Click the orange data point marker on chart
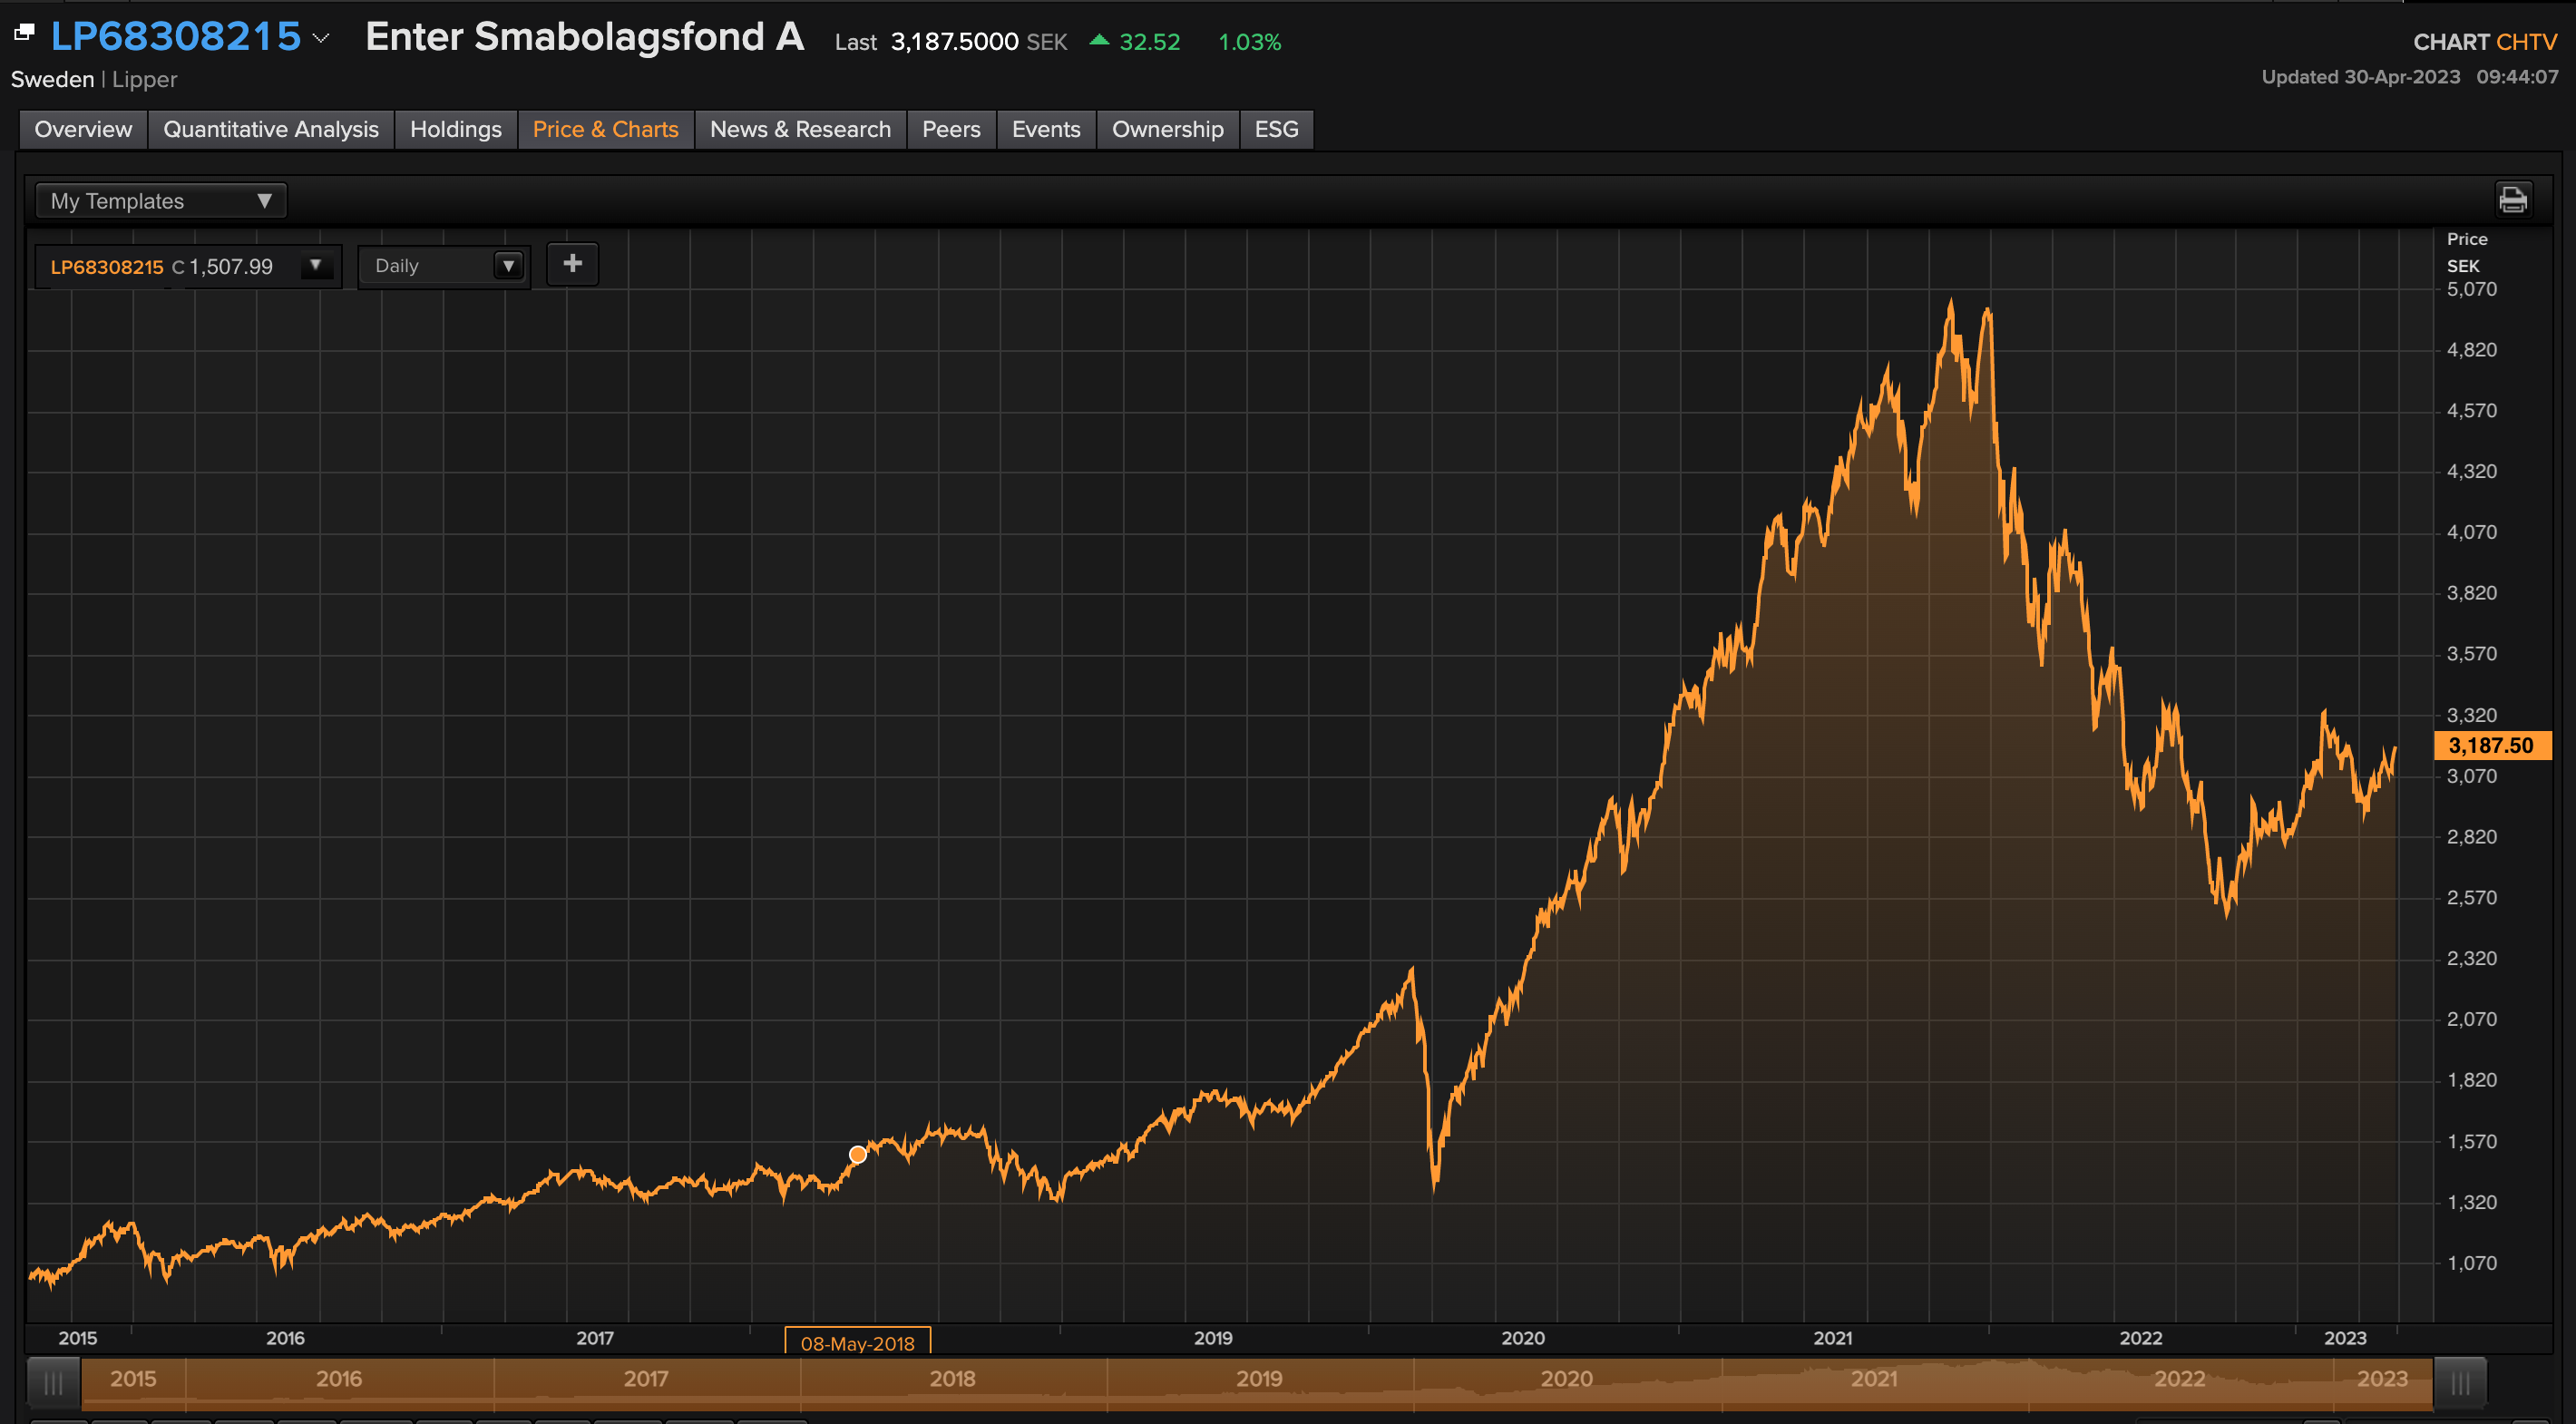 (x=858, y=1155)
